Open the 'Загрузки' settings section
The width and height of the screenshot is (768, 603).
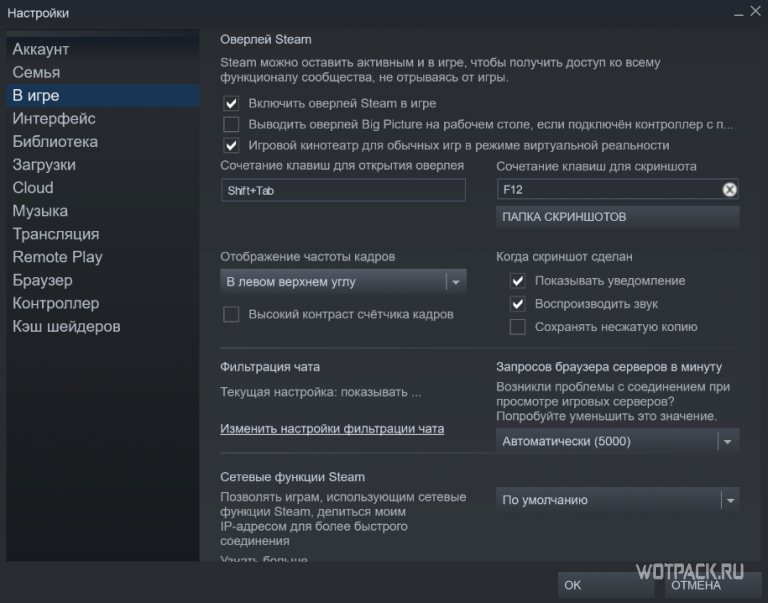pos(103,164)
